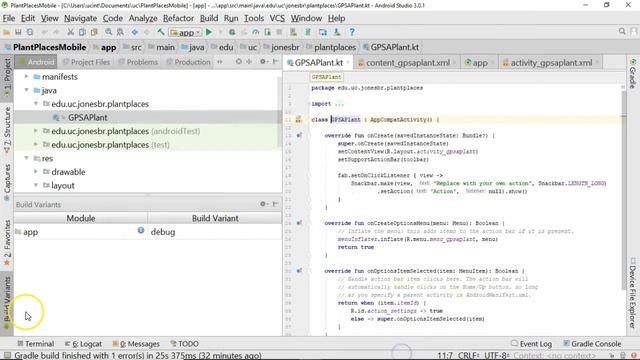640x360 pixels.
Task: Open the app run configuration dropdown
Action: pos(186,32)
